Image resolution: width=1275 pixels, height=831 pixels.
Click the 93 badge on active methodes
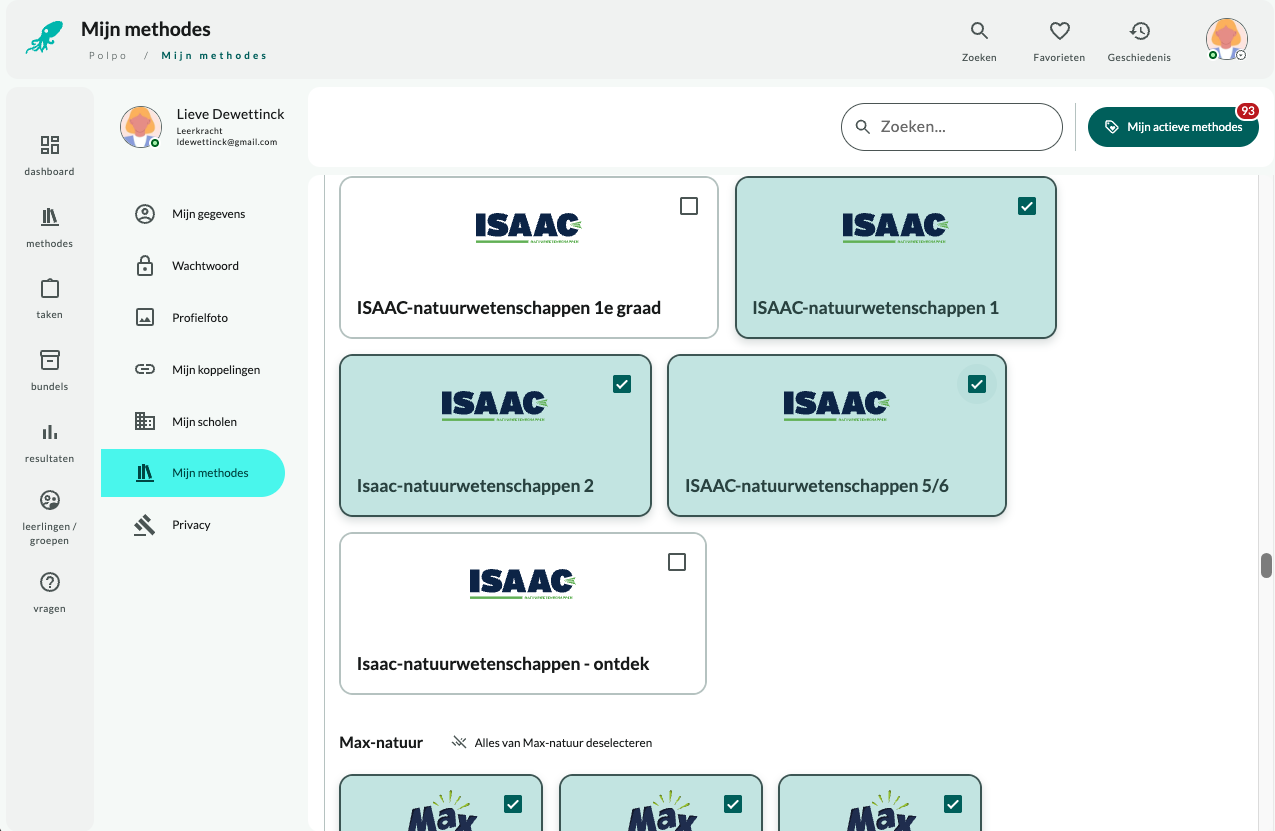(1247, 111)
